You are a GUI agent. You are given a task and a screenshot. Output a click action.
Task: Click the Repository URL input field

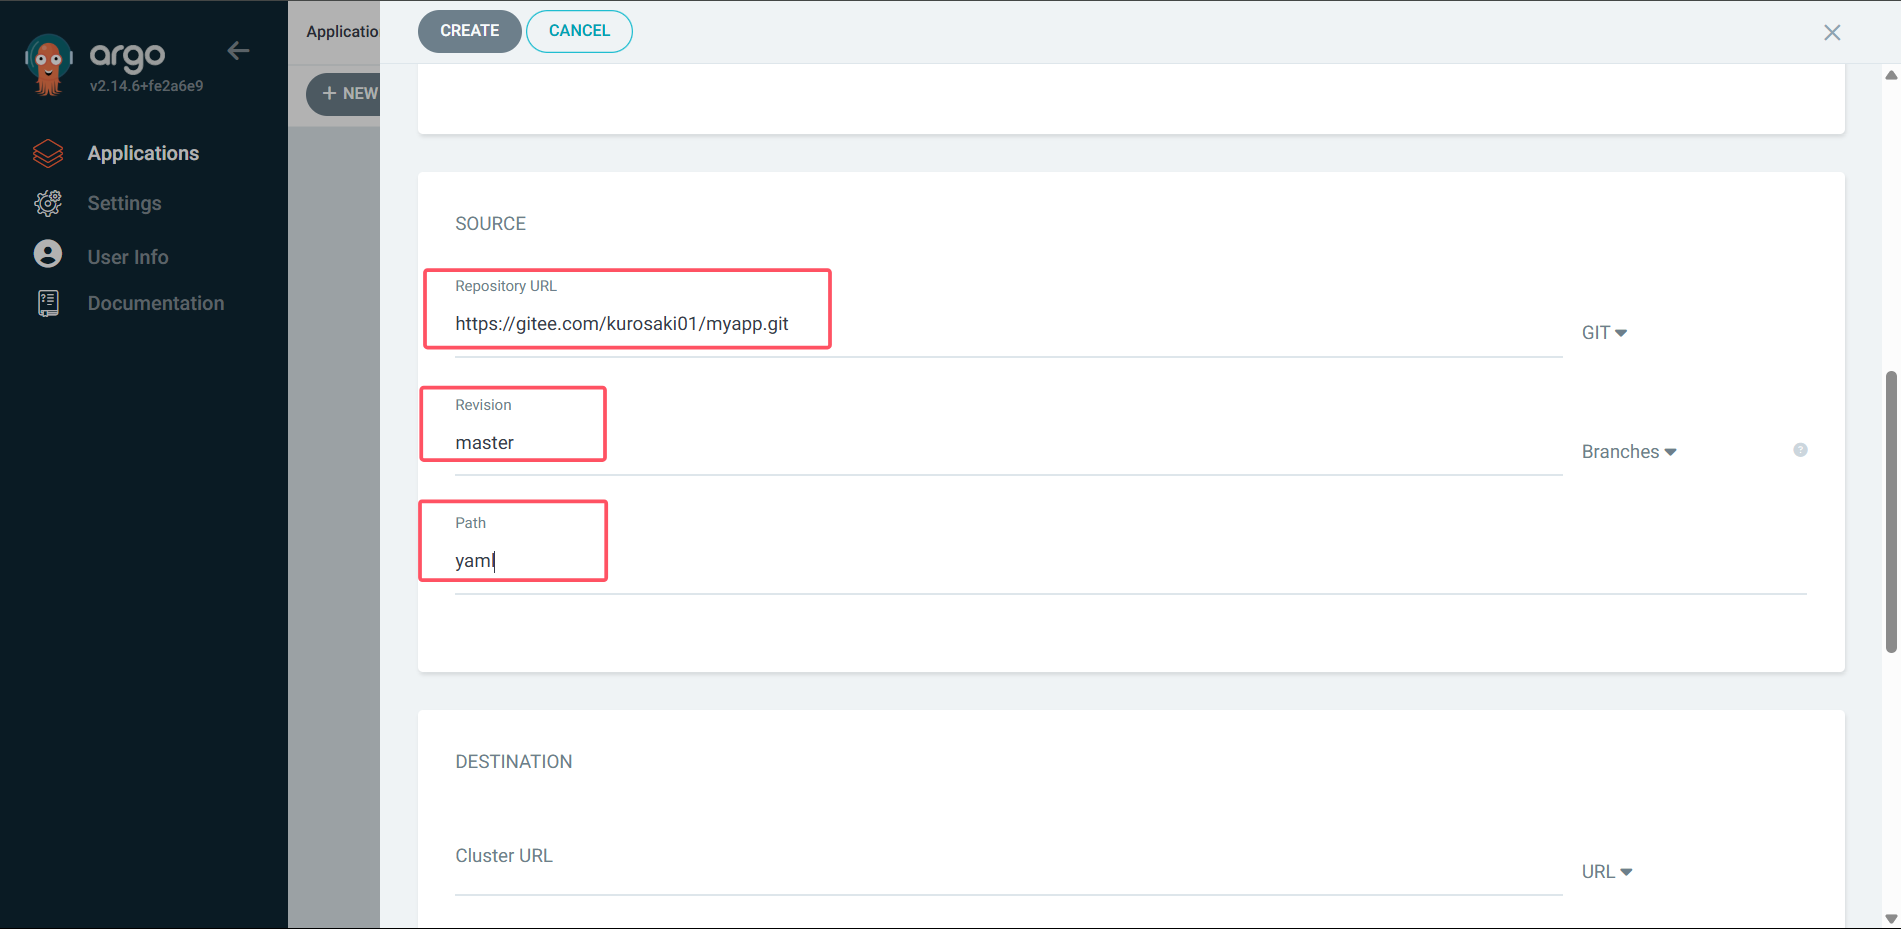(x=1000, y=324)
